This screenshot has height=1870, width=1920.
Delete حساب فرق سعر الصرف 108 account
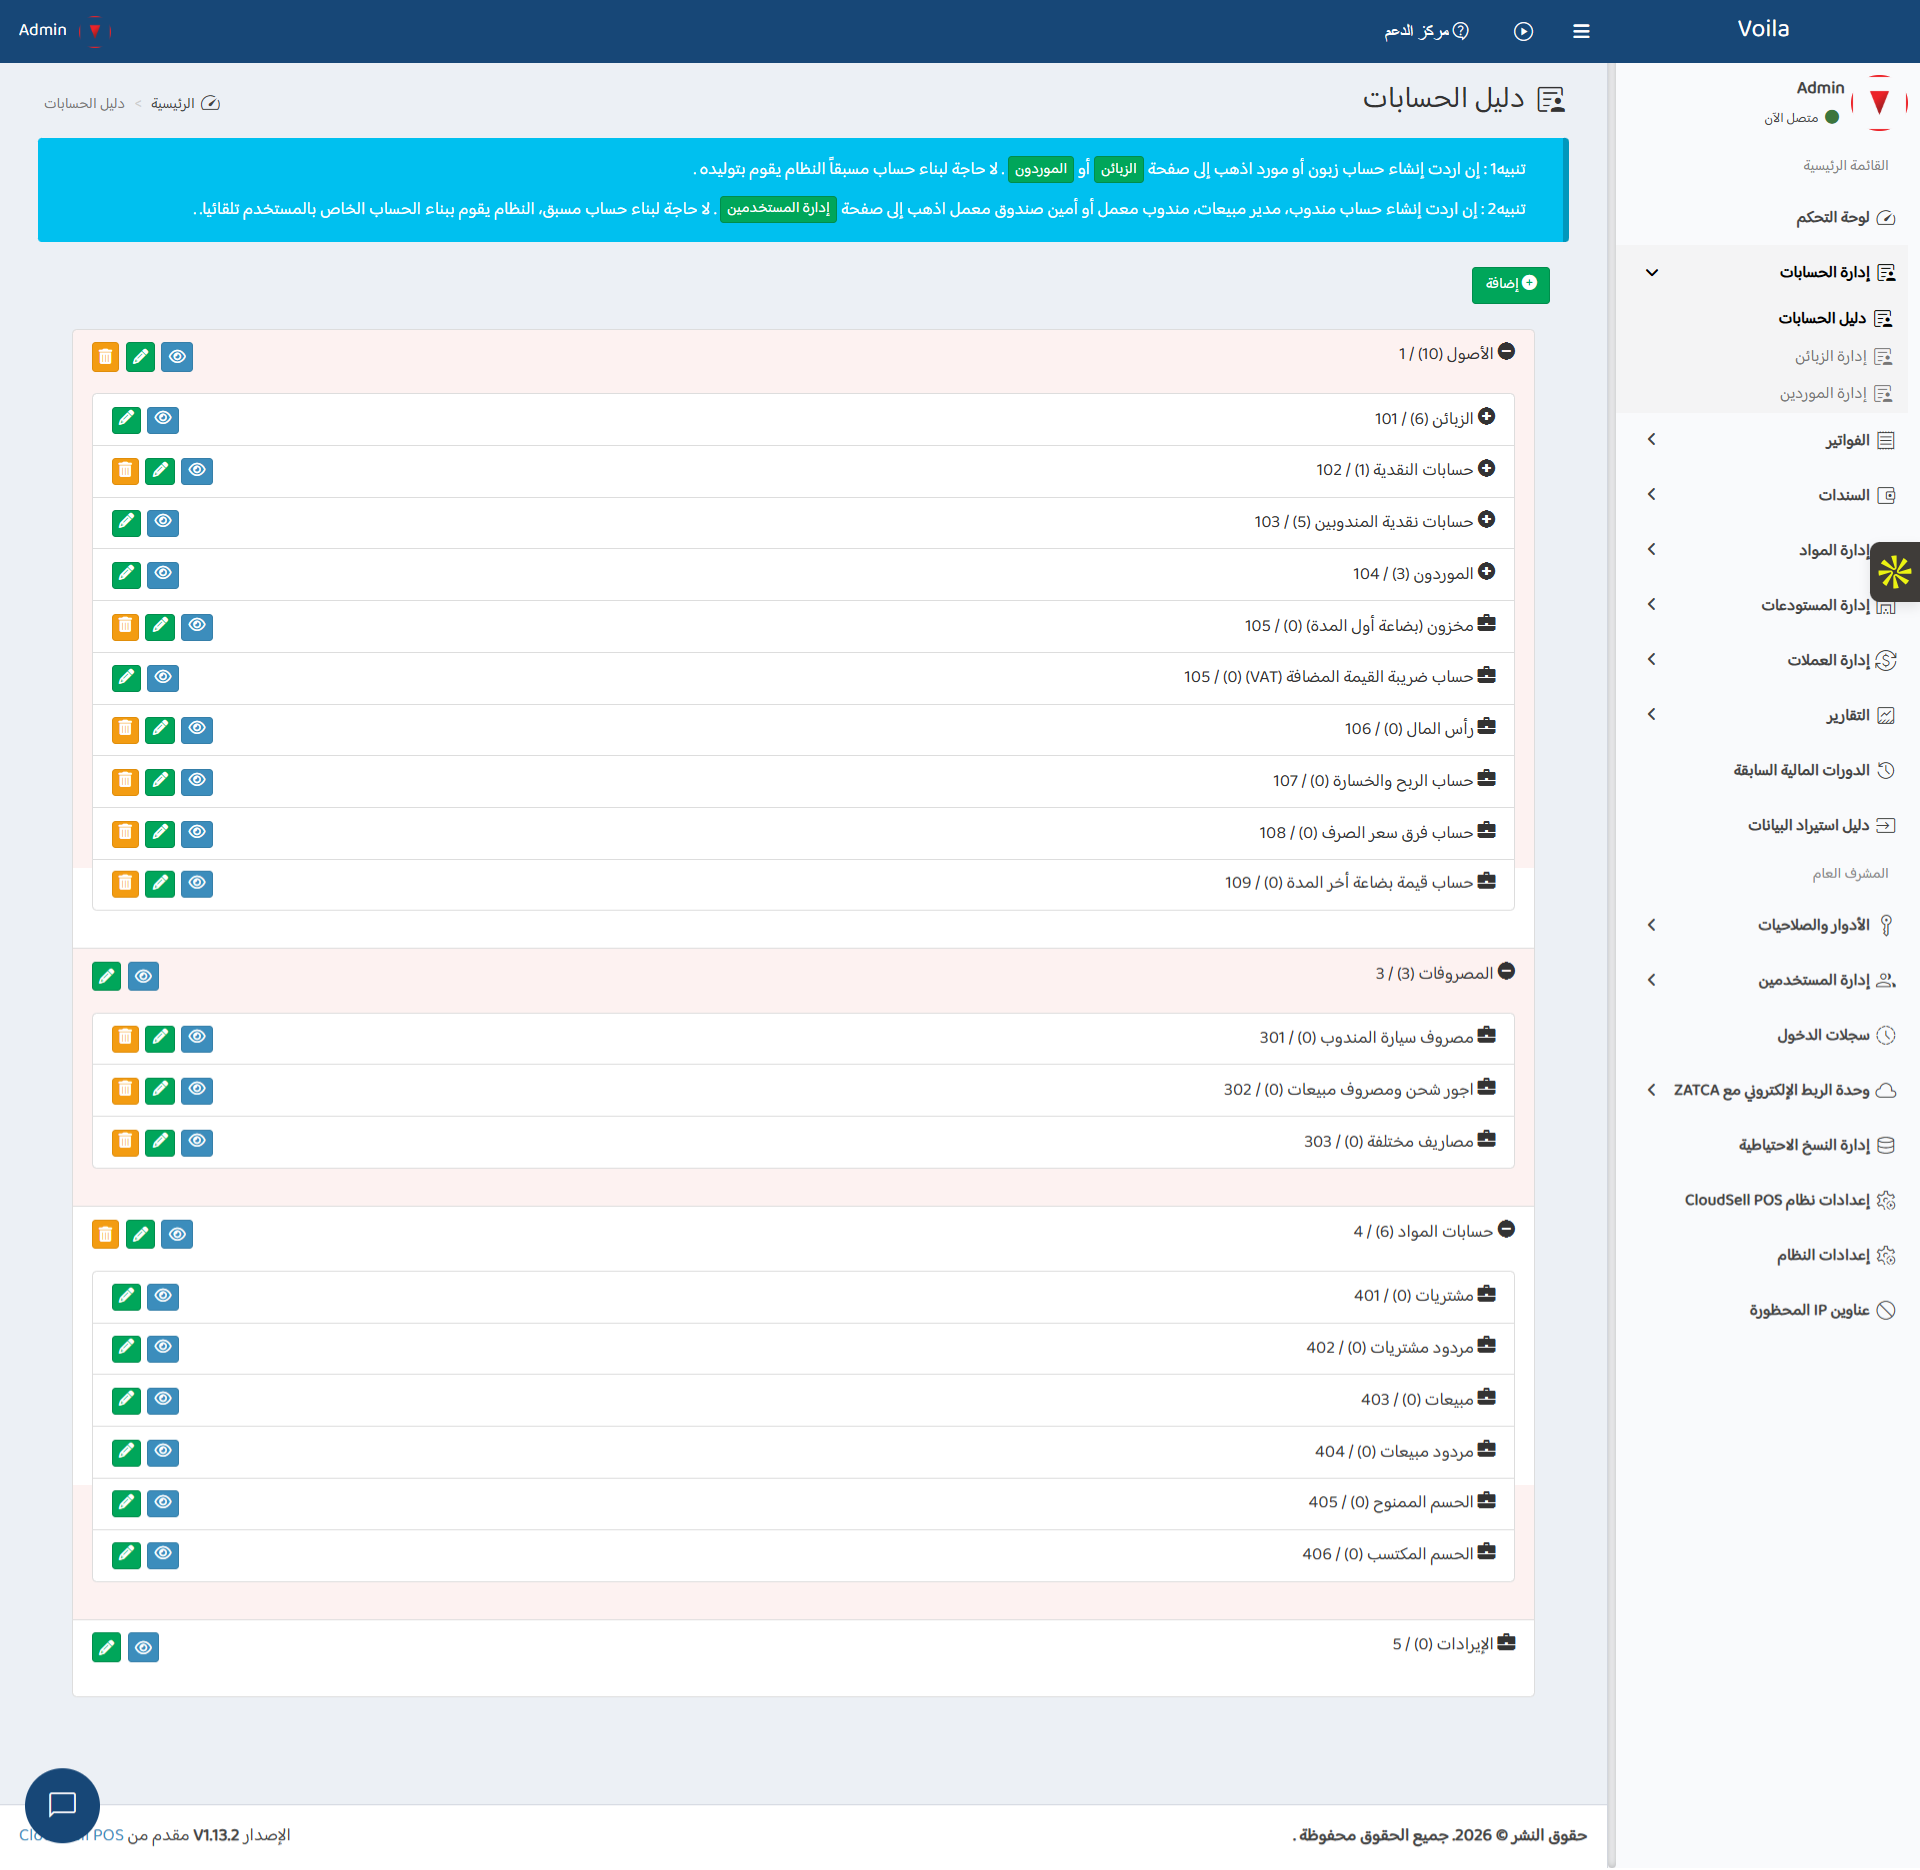pos(125,833)
